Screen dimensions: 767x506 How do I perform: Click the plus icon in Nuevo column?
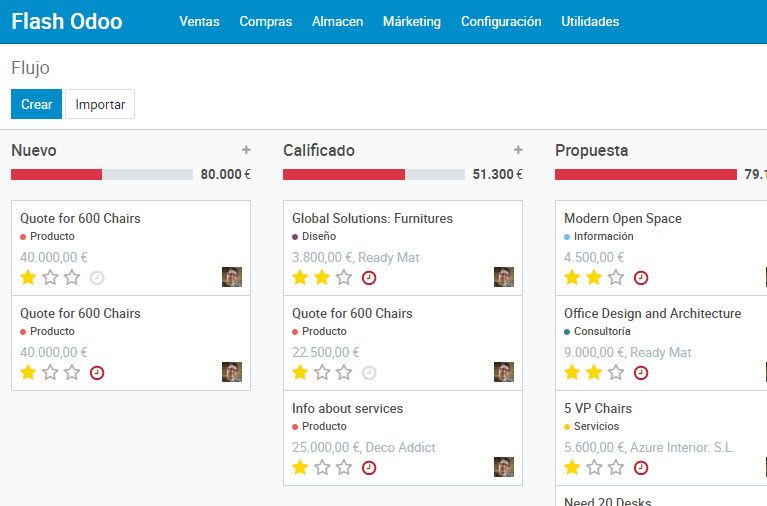246,150
